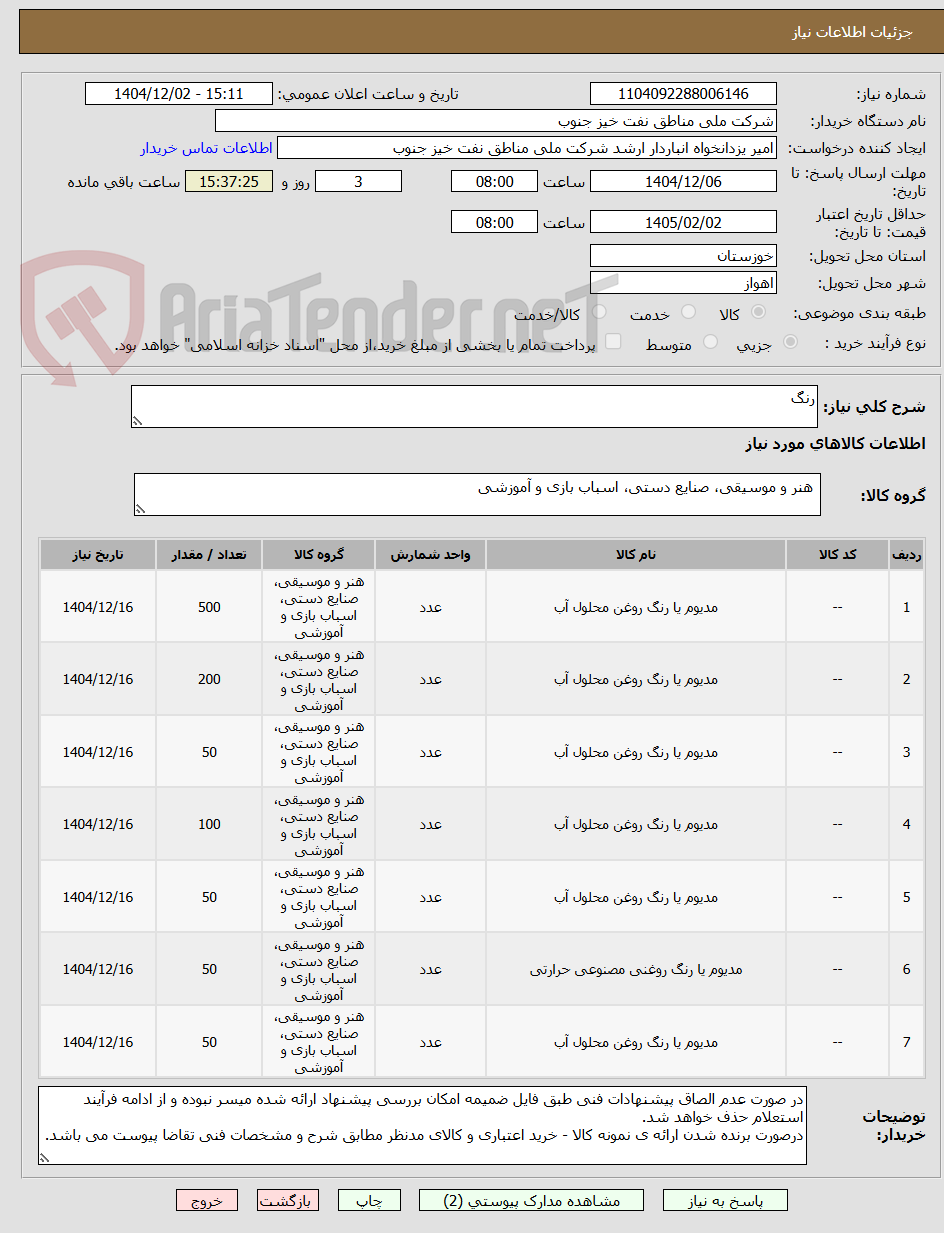The width and height of the screenshot is (944, 1233).
Task: Click item name in row 6
Action: click(636, 969)
